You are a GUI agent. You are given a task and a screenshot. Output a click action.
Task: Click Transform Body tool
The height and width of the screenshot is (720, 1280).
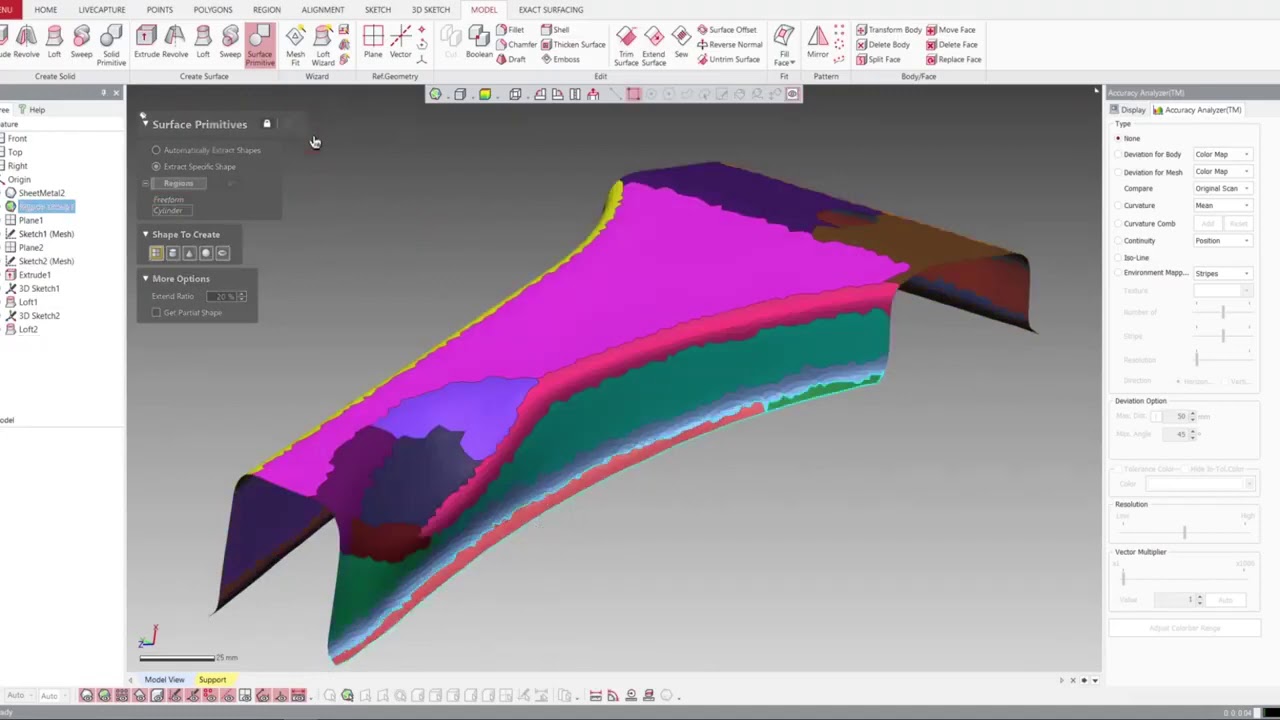pyautogui.click(x=889, y=30)
